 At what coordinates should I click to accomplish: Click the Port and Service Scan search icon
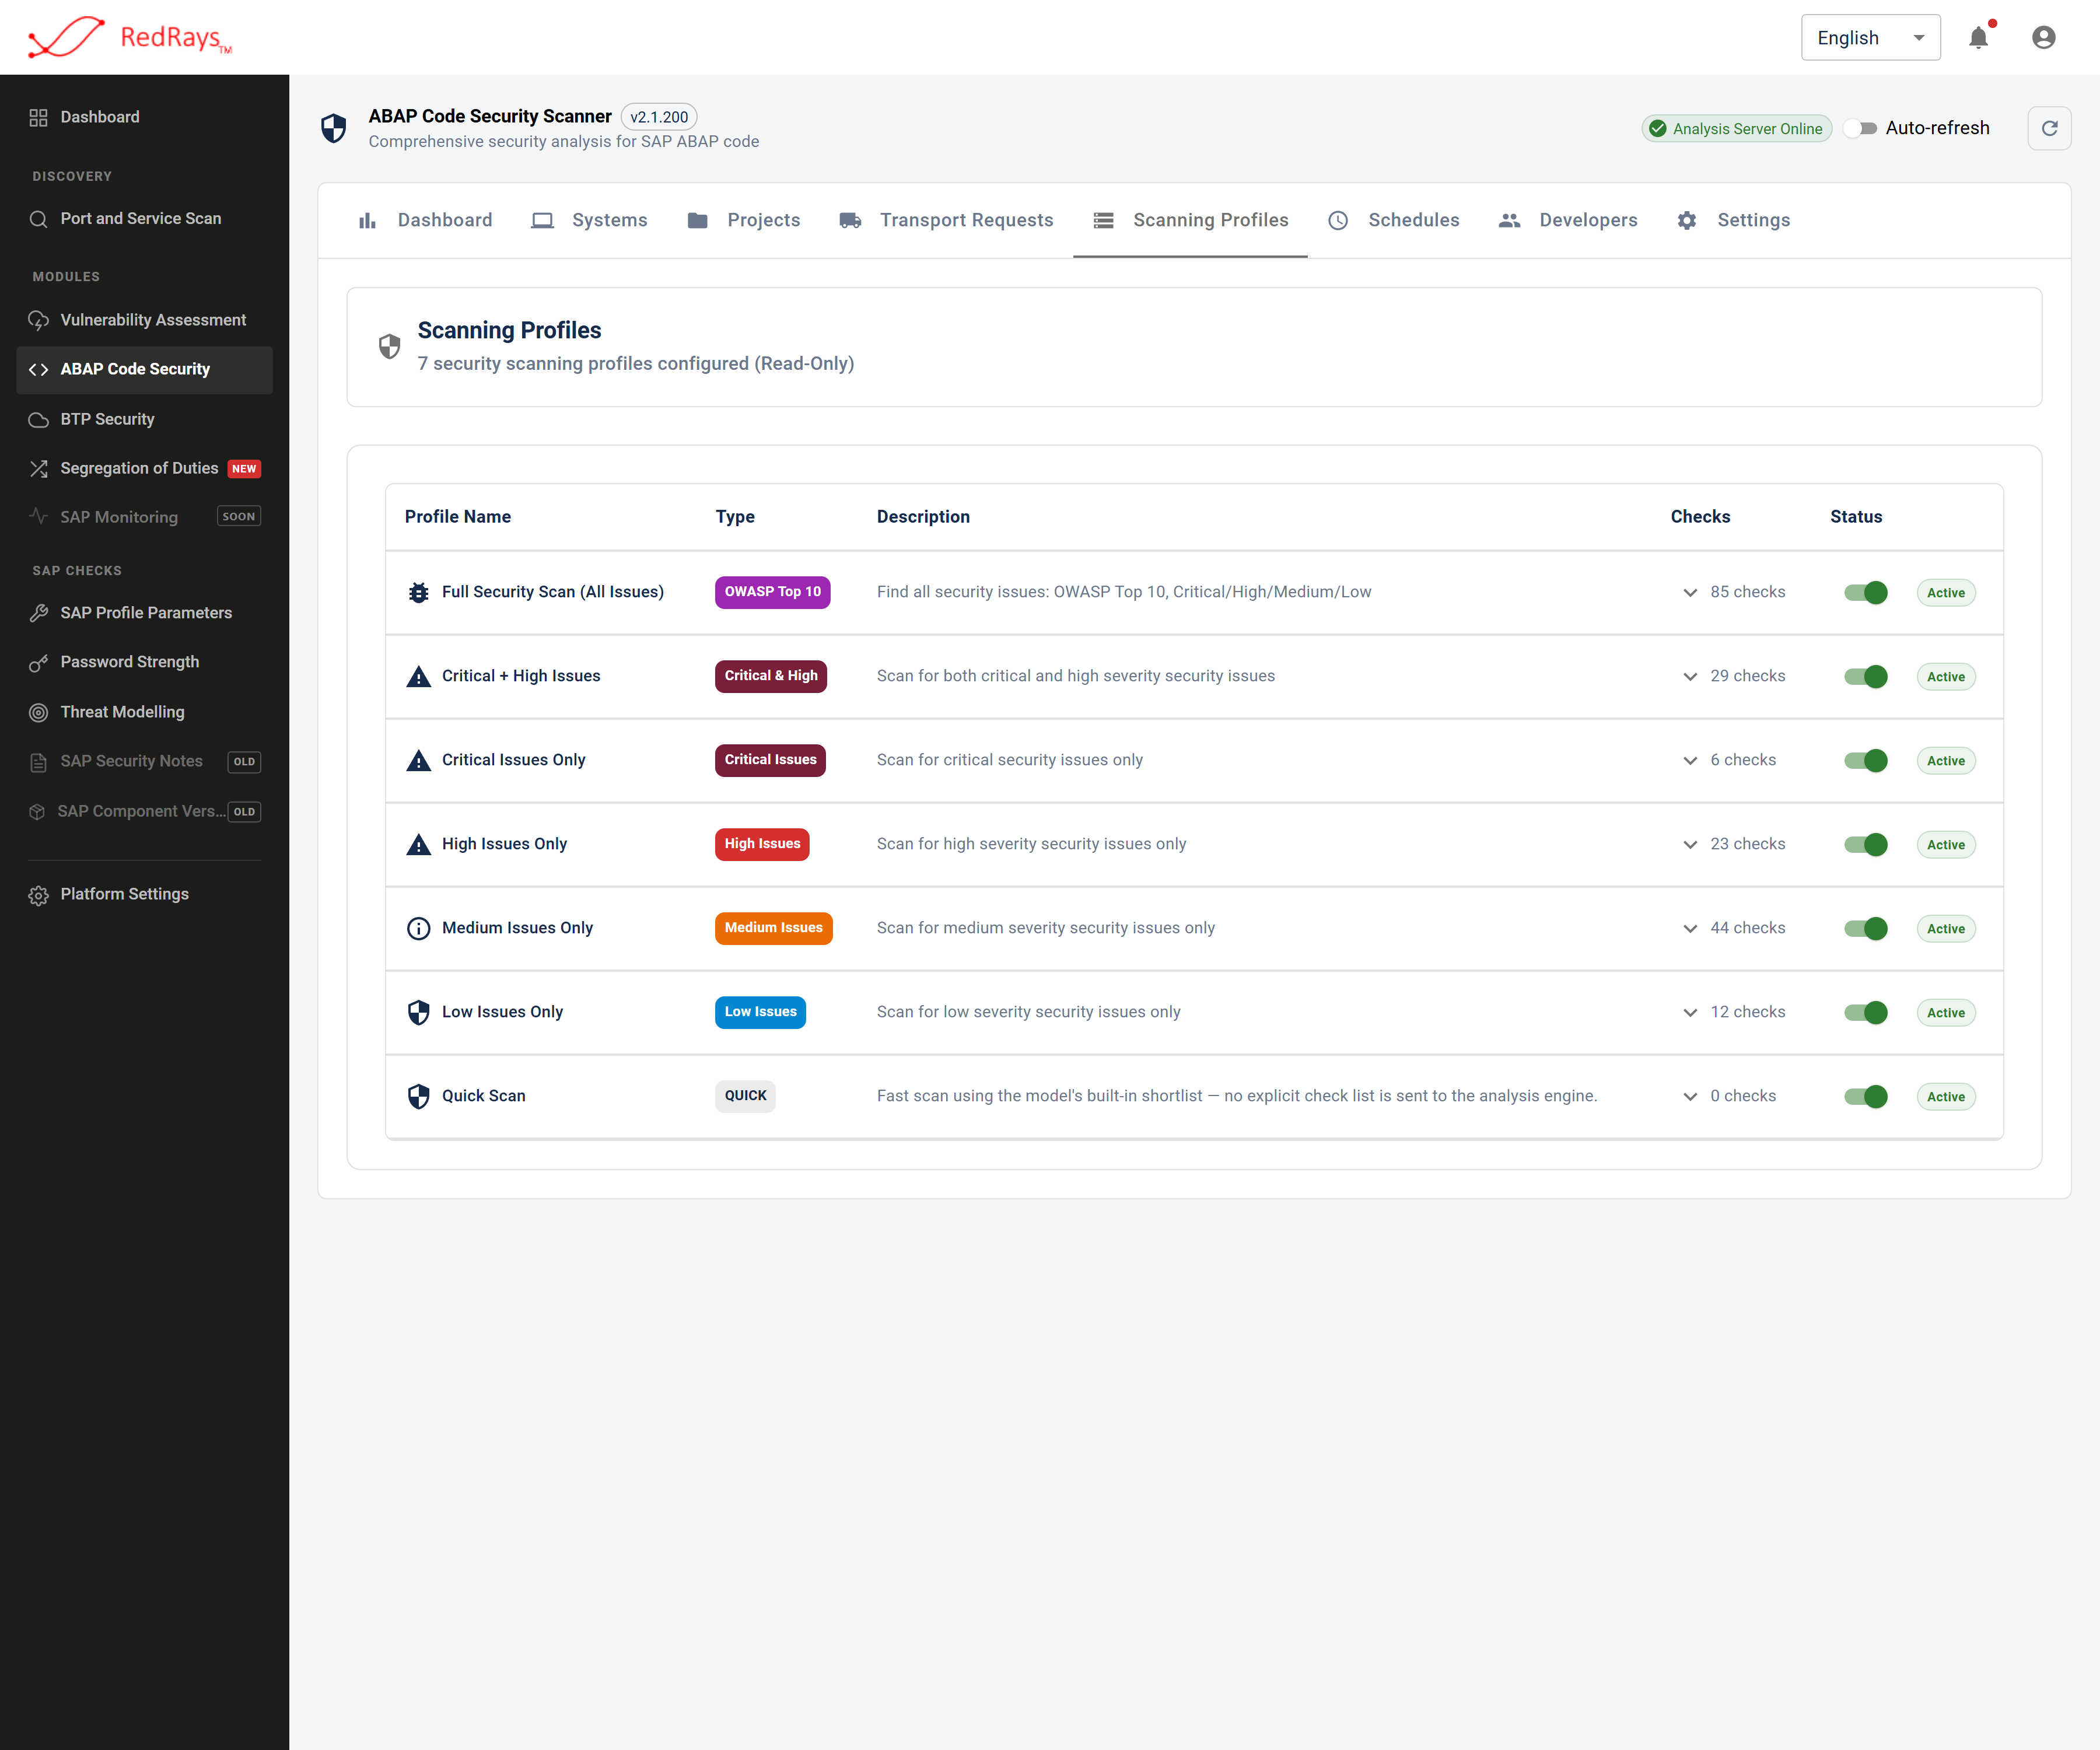38,219
